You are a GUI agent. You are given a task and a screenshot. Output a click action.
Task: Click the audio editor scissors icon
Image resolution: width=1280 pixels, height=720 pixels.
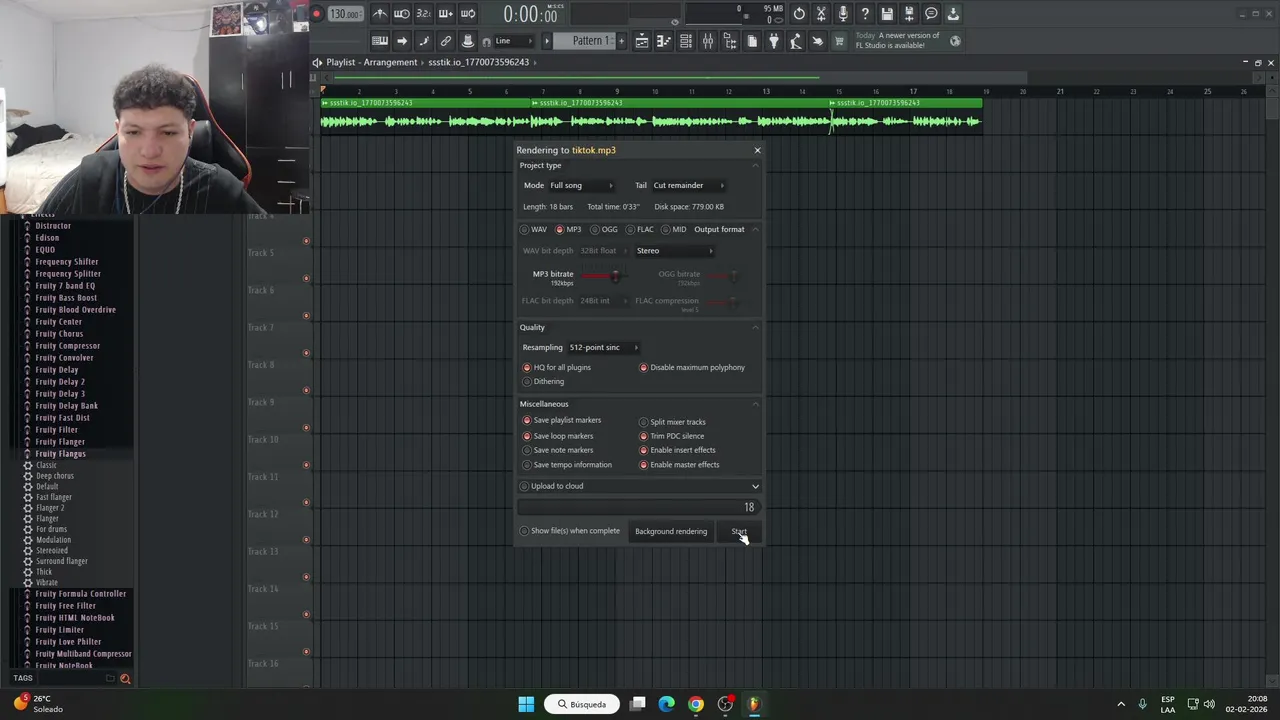click(820, 14)
